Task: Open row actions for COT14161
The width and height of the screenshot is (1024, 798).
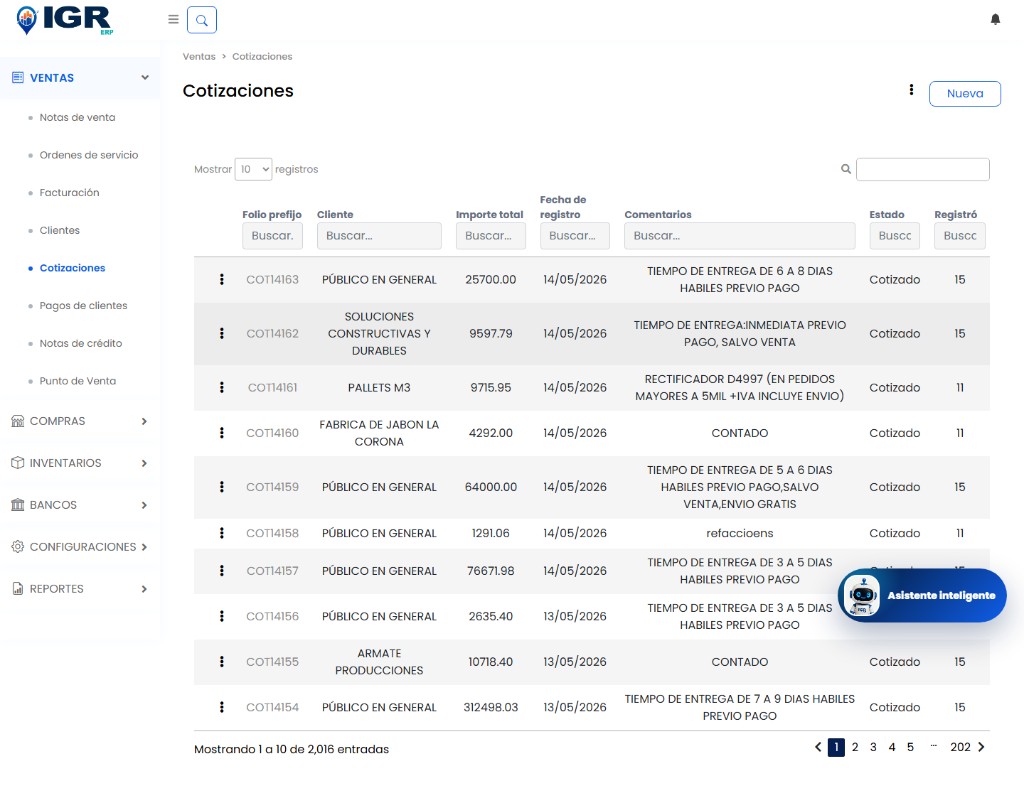Action: [x=222, y=387]
